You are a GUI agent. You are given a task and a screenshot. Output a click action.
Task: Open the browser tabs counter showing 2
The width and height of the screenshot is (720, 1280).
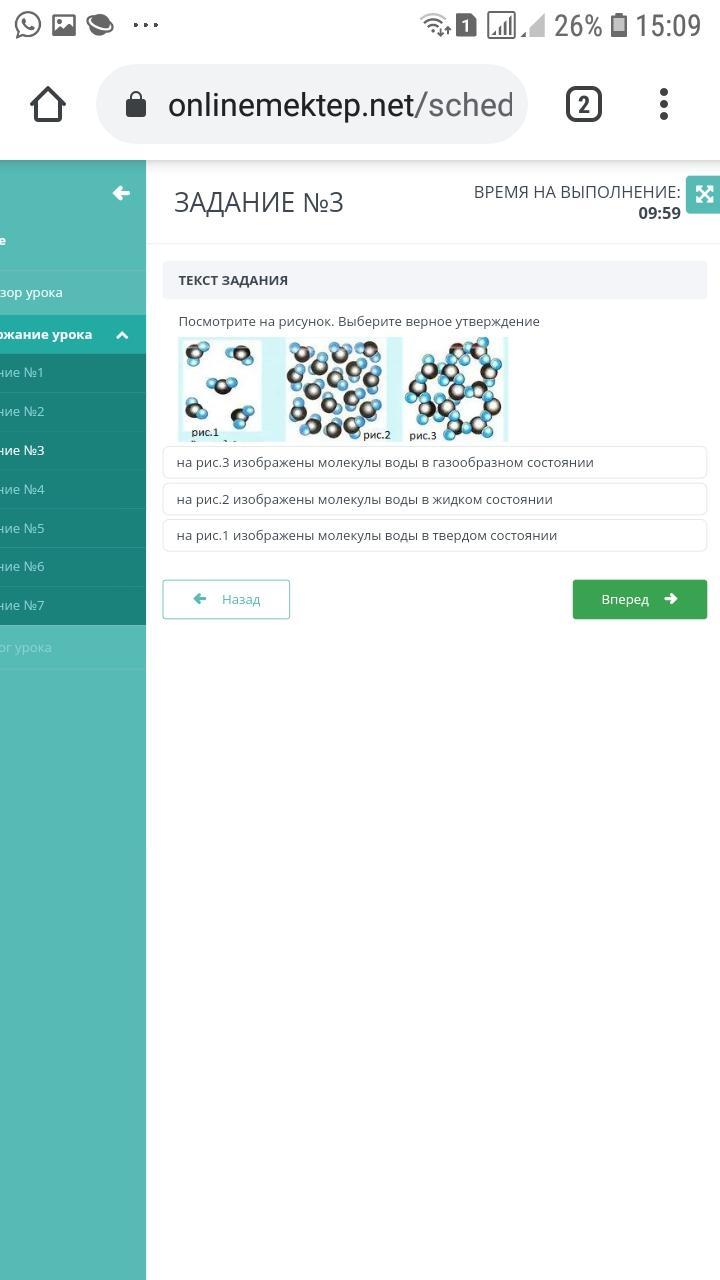[x=584, y=104]
